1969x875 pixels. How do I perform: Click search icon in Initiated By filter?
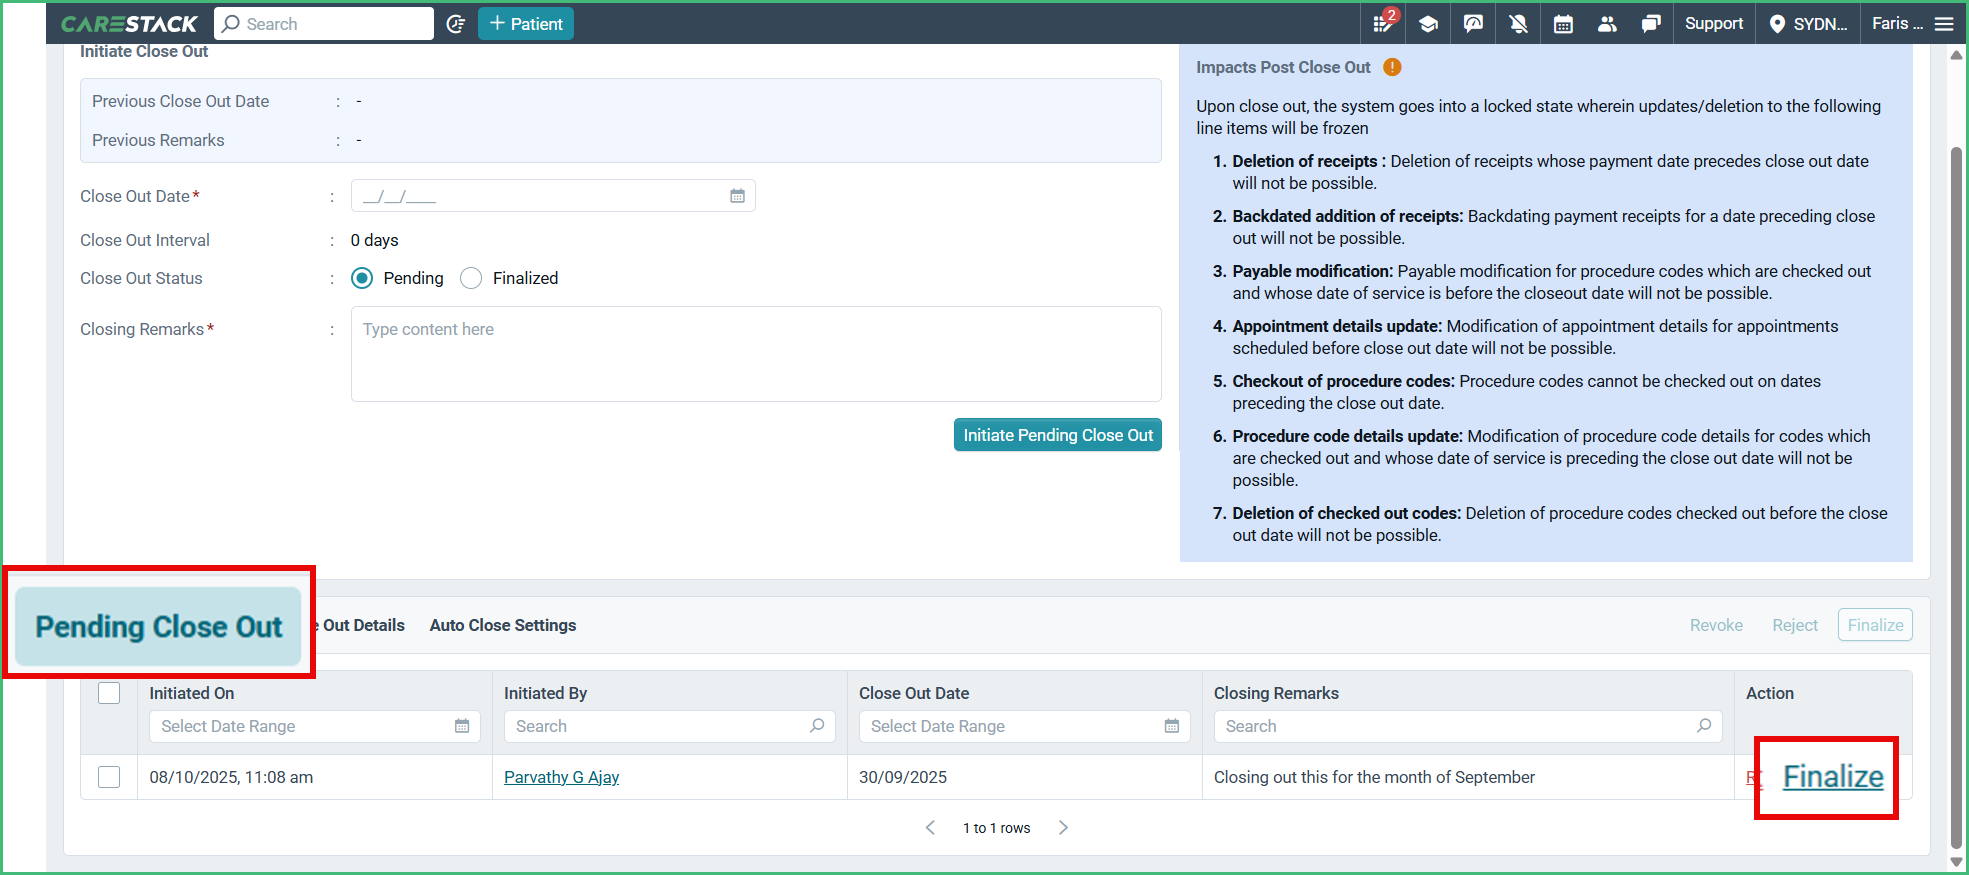pos(817,726)
